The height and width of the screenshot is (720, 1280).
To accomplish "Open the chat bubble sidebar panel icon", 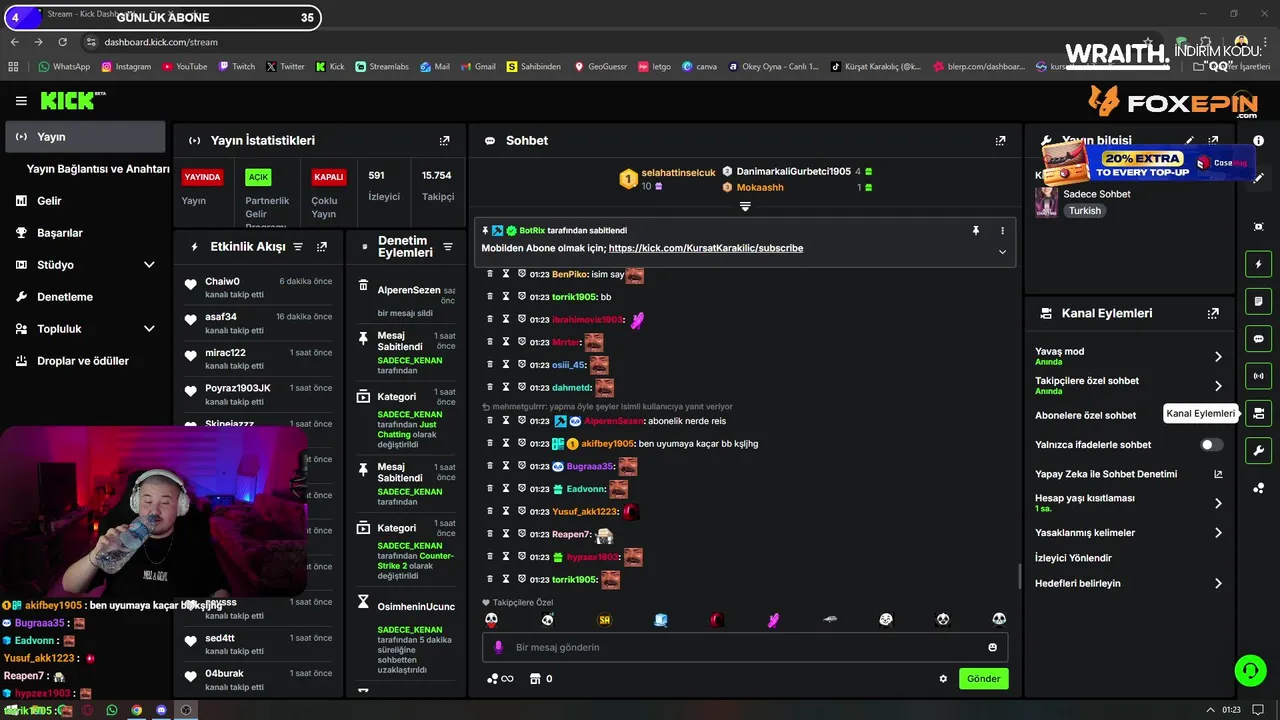I will click(x=1259, y=339).
